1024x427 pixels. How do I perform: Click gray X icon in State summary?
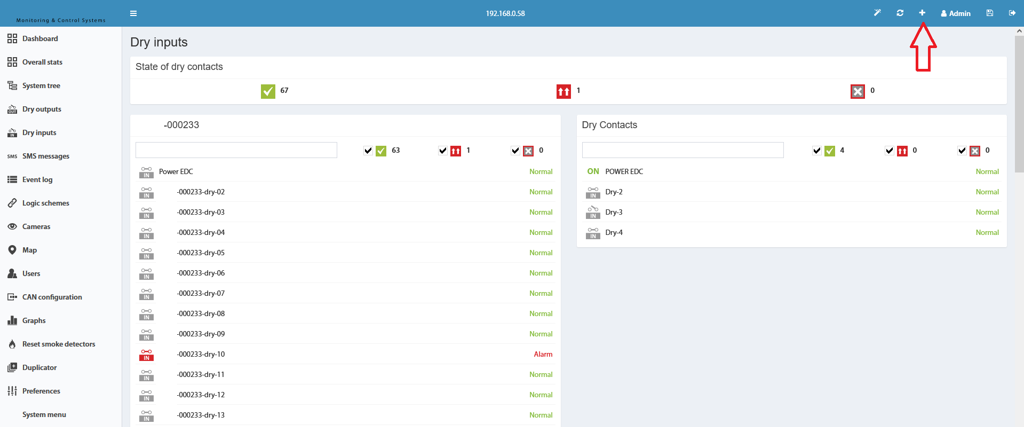pos(857,91)
